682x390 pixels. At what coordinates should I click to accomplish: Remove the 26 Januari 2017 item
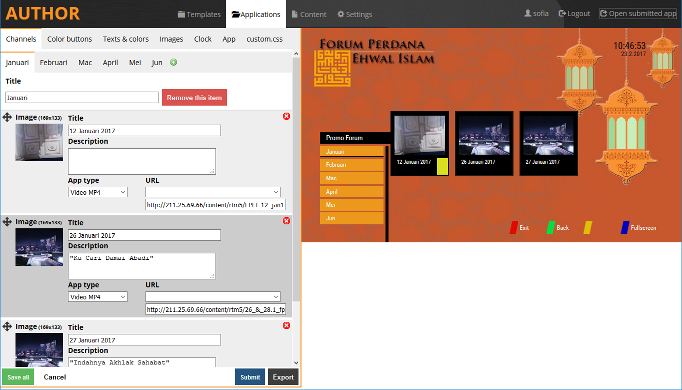click(x=286, y=220)
